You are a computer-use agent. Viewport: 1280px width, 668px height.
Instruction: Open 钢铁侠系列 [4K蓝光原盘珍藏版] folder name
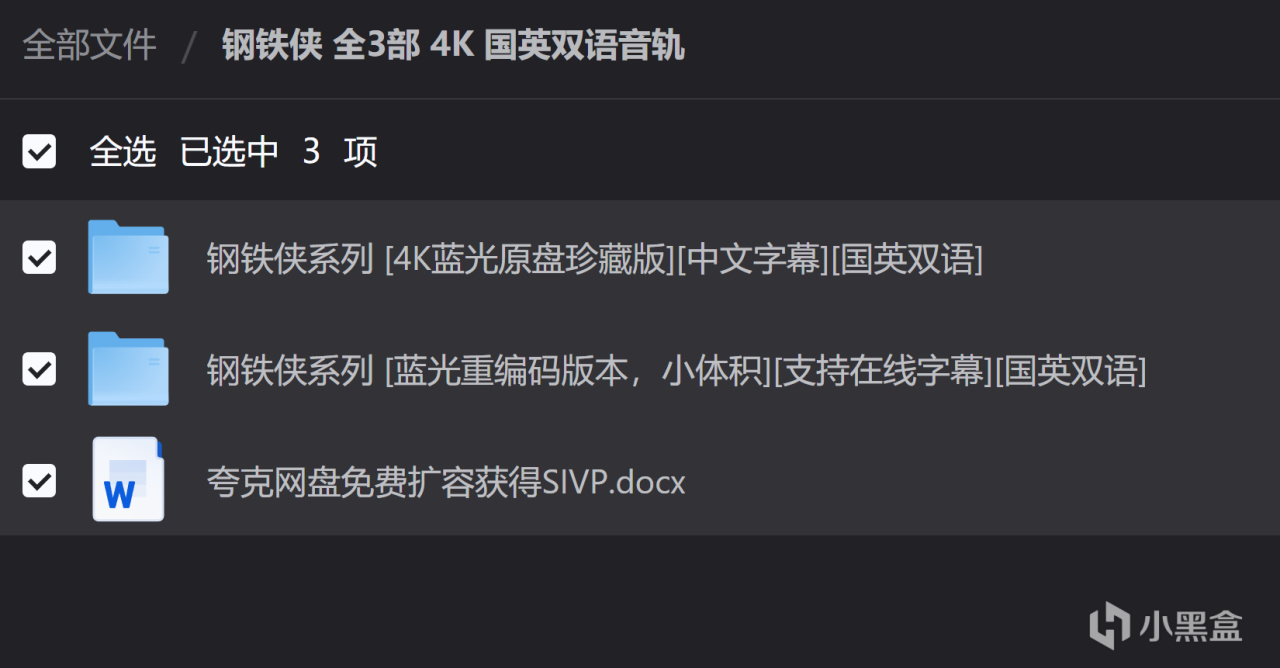[595, 259]
